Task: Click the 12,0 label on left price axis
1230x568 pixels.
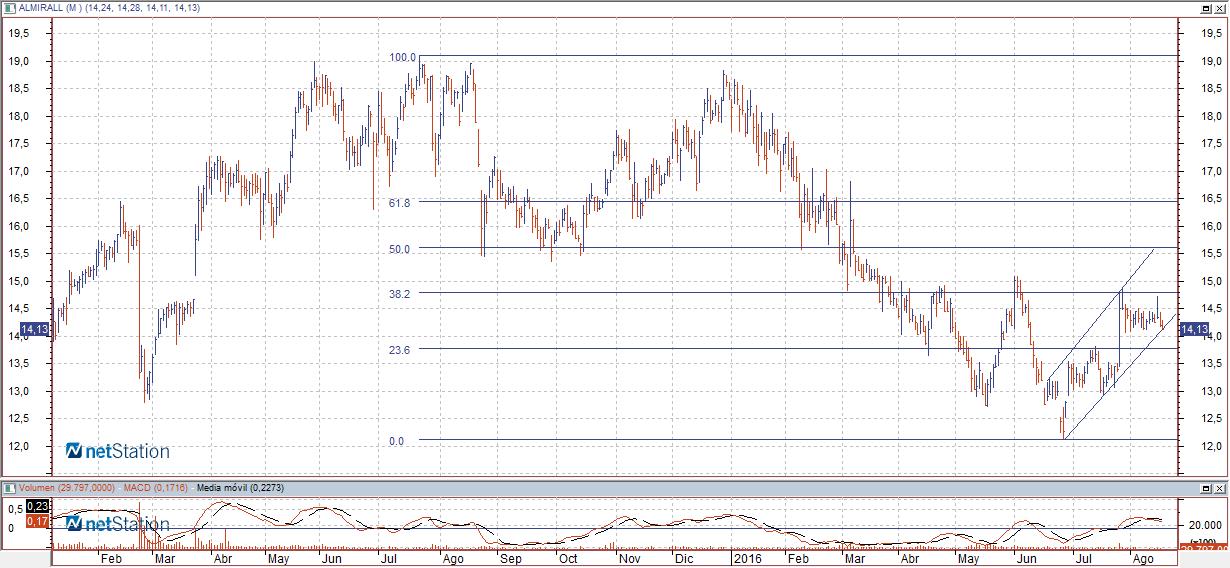Action: pyautogui.click(x=19, y=446)
